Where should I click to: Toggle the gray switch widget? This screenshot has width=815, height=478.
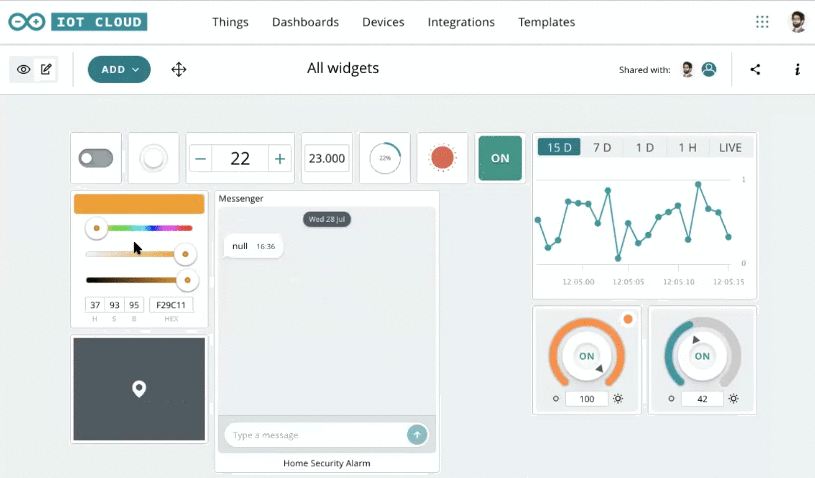point(96,158)
